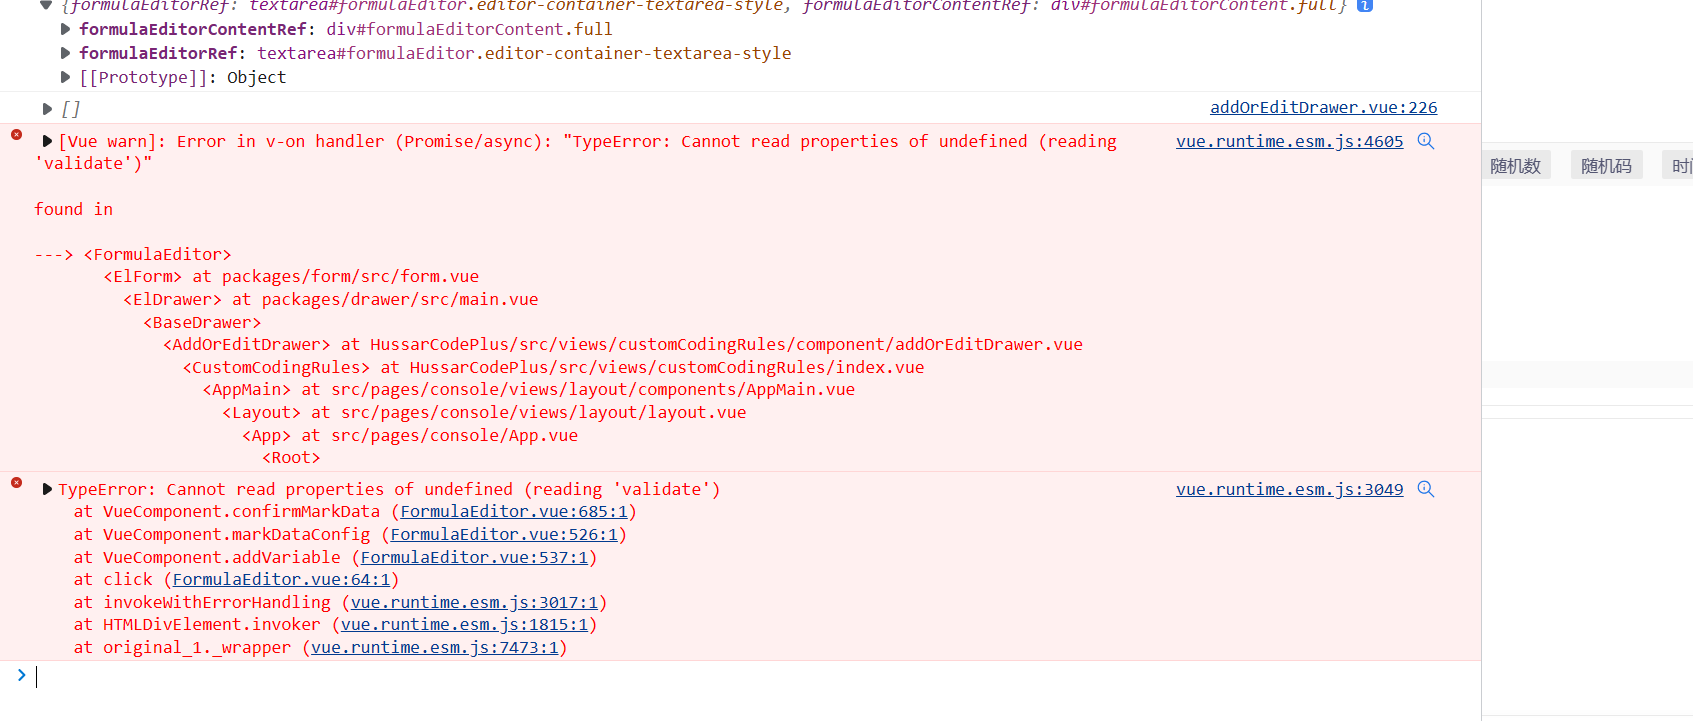Expand the [Vue warn] error message

click(47, 141)
